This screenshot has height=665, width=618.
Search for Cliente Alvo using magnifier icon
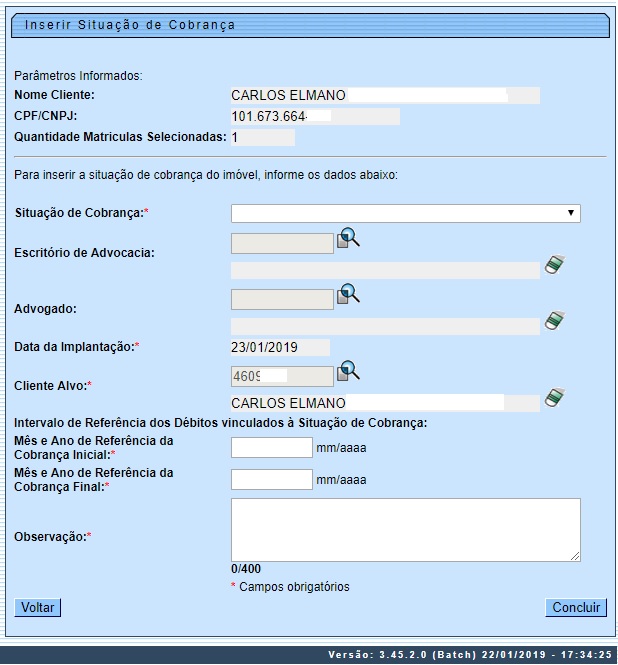[348, 371]
